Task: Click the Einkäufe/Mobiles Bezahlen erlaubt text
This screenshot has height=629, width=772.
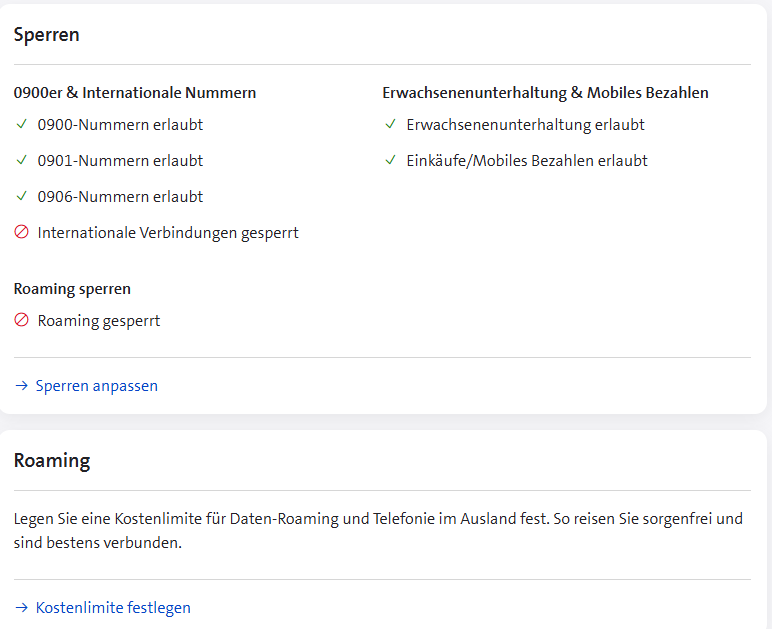Action: tap(527, 161)
